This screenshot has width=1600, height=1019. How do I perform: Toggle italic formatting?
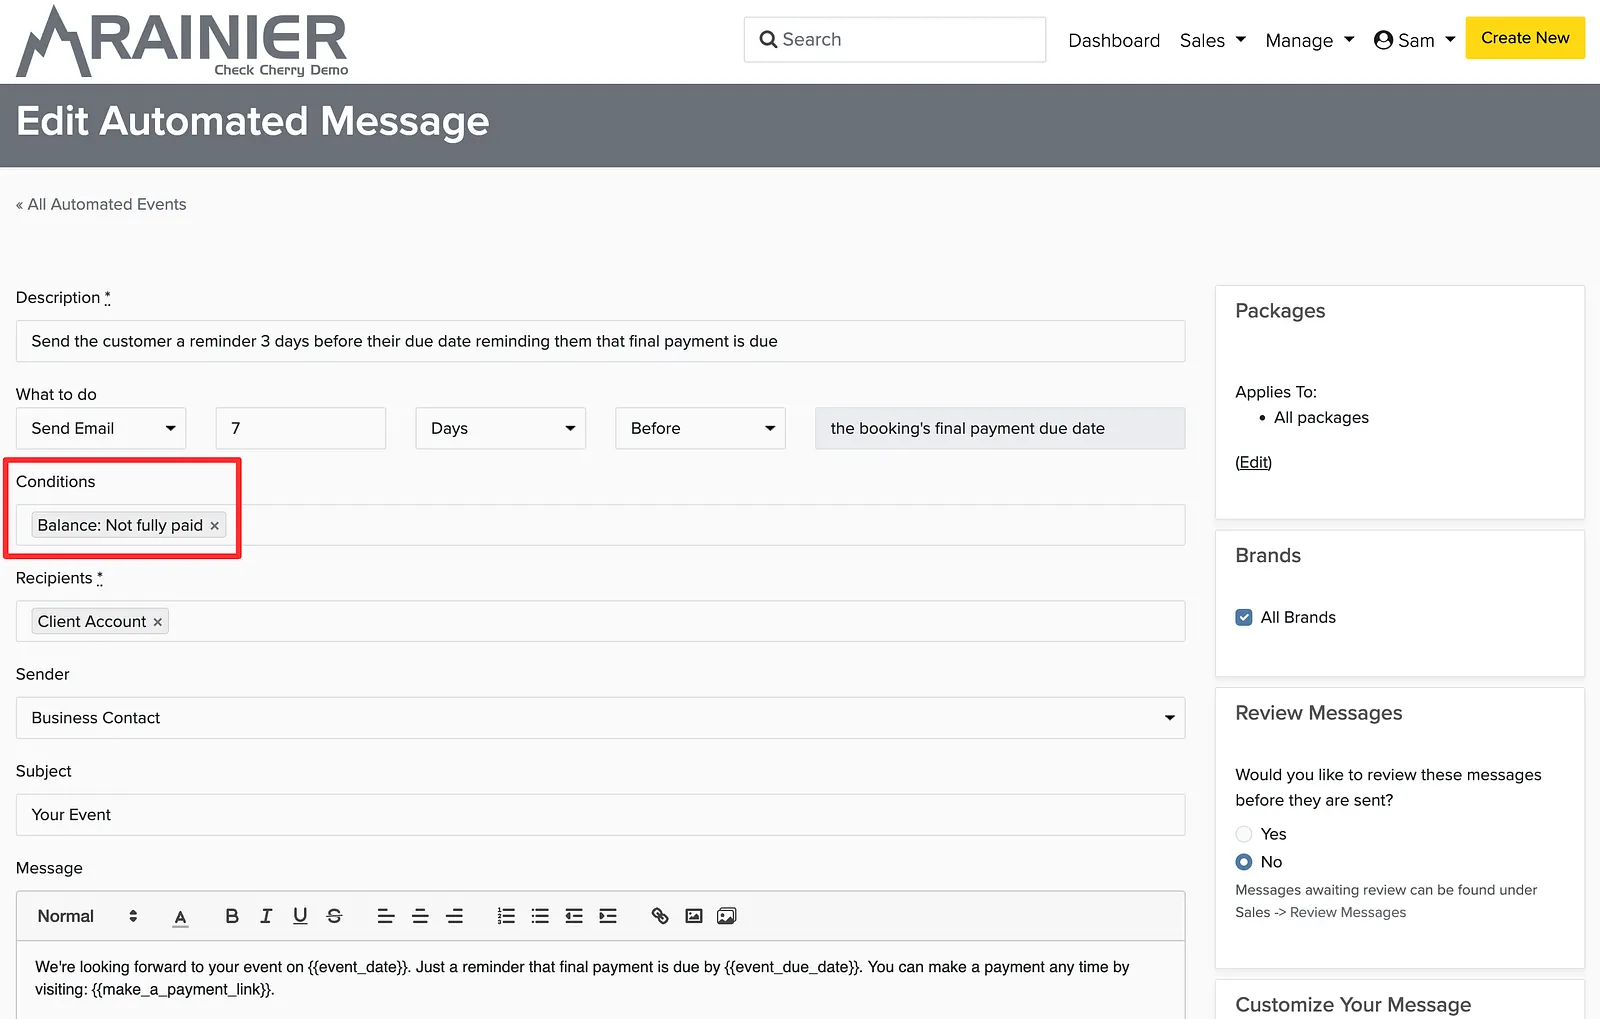point(266,916)
